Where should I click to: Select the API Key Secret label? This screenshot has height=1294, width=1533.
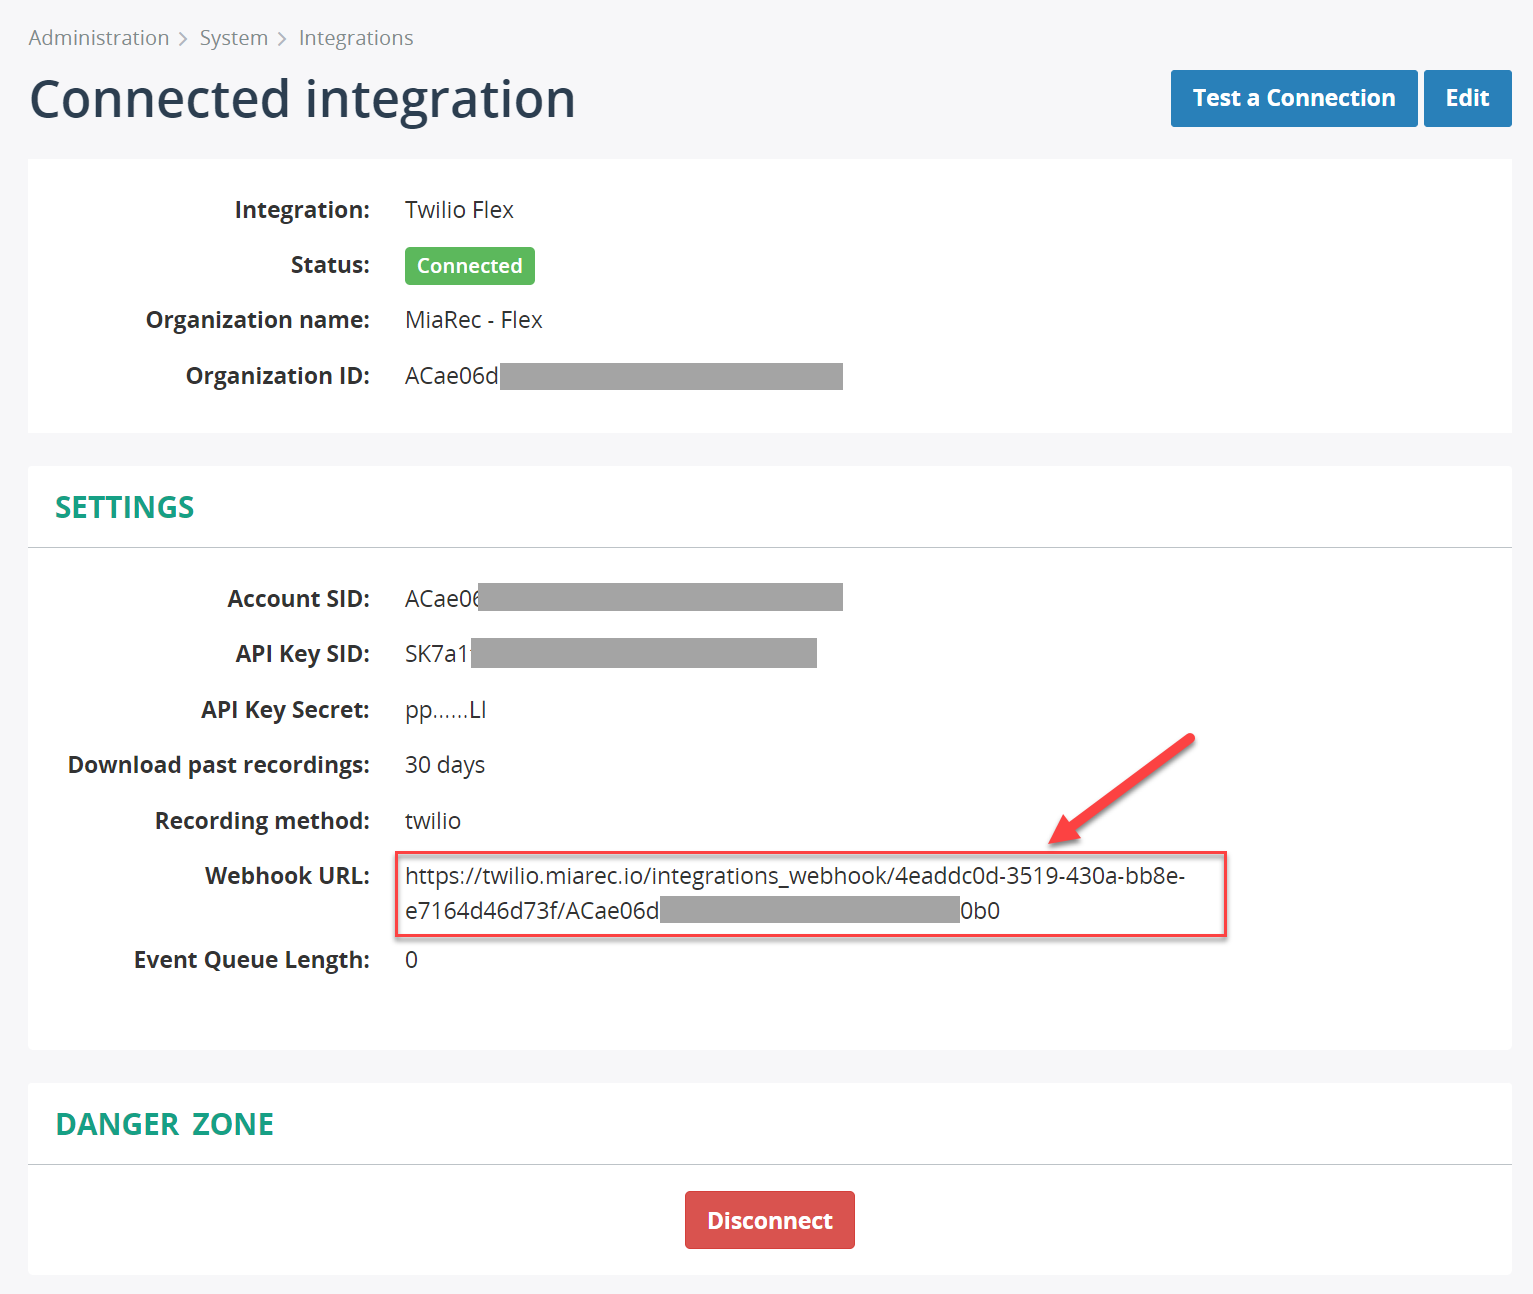click(x=285, y=710)
